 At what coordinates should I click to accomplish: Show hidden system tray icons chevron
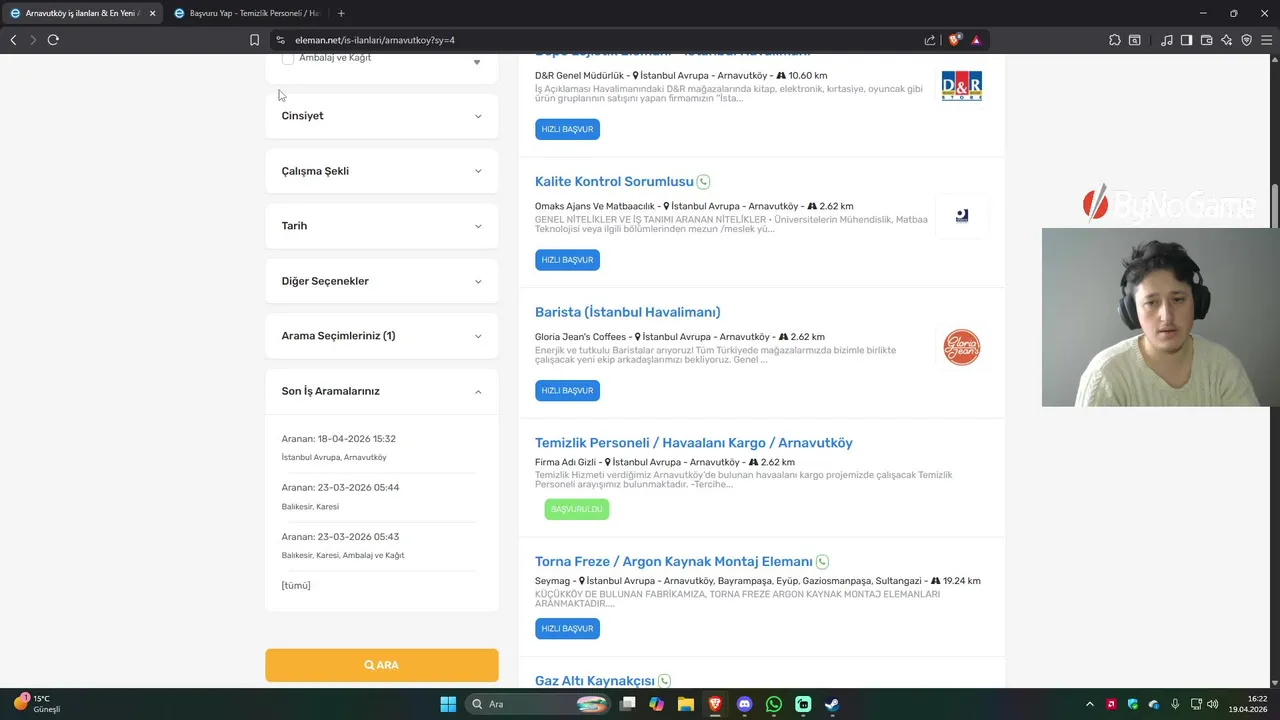[x=1090, y=704]
